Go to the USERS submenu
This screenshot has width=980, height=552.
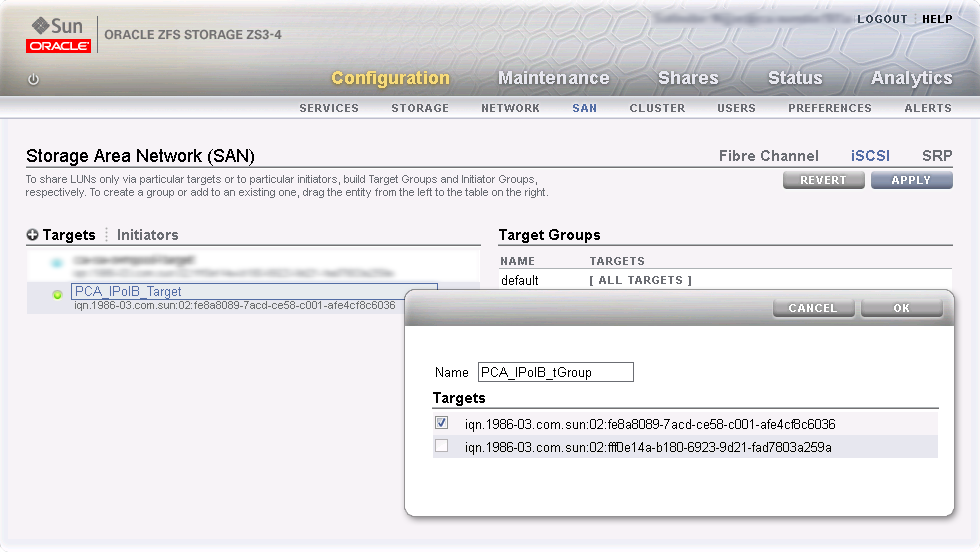pos(736,108)
